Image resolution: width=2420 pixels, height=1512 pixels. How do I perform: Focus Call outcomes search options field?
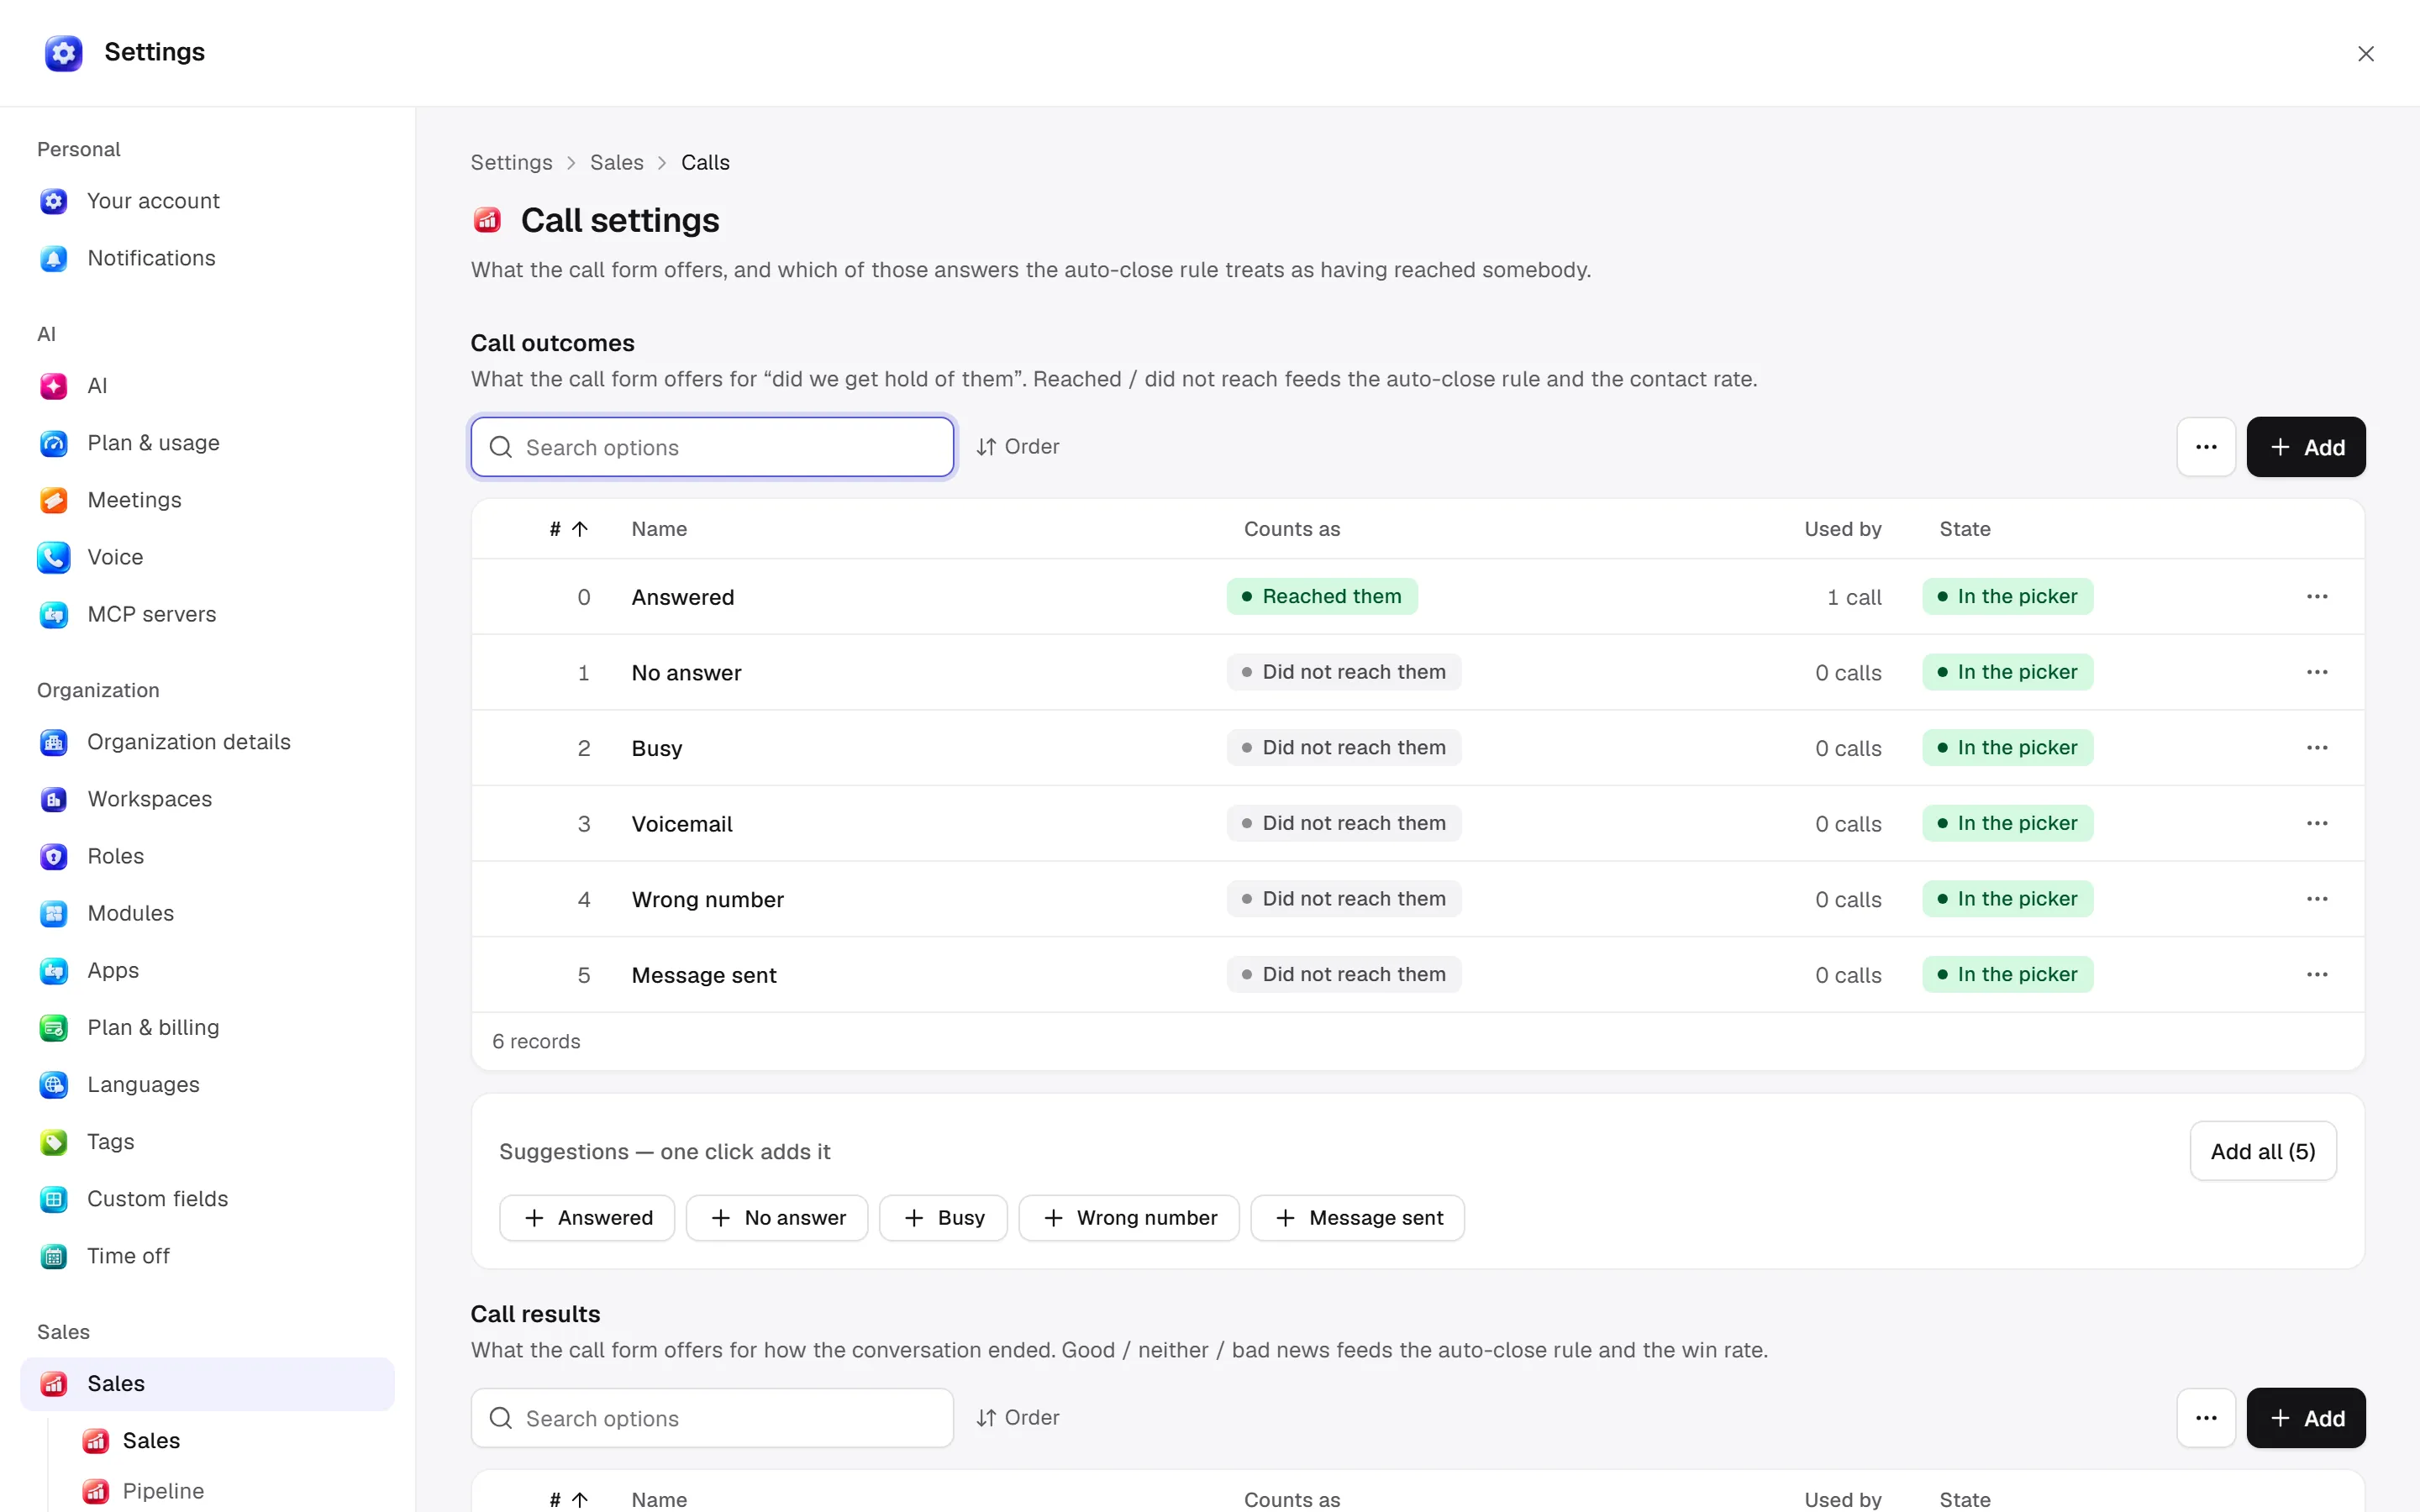click(712, 447)
